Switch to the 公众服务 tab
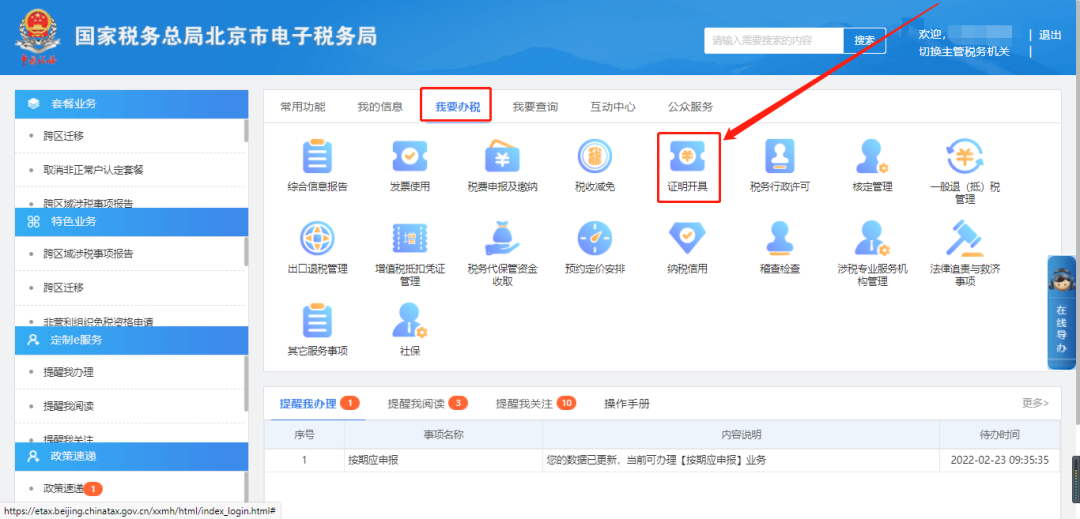 690,107
